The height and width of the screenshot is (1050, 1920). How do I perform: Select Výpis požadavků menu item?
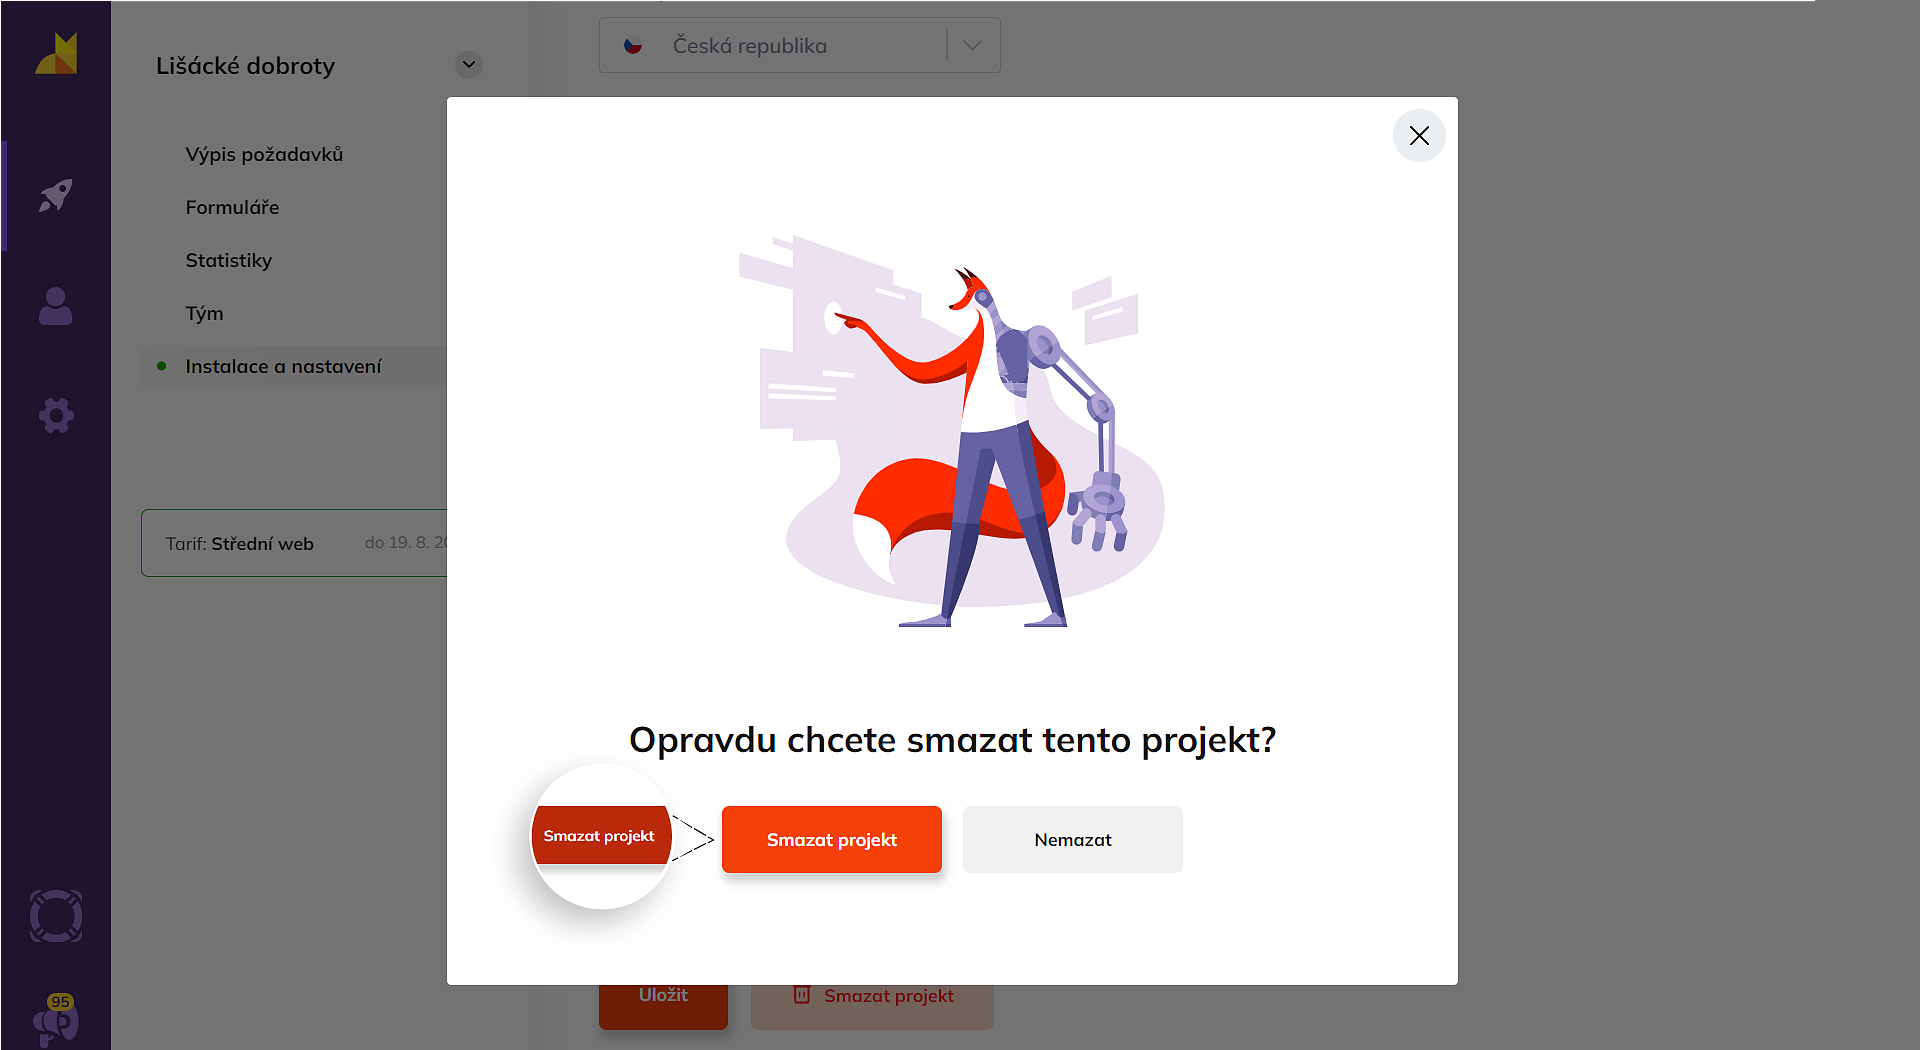[264, 154]
